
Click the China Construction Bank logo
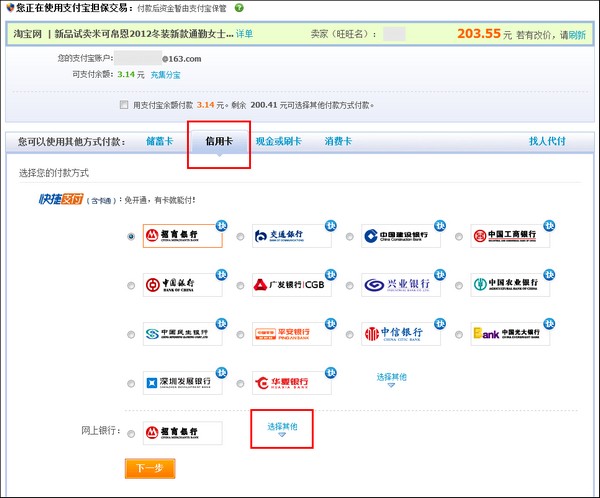pyautogui.click(x=401, y=236)
